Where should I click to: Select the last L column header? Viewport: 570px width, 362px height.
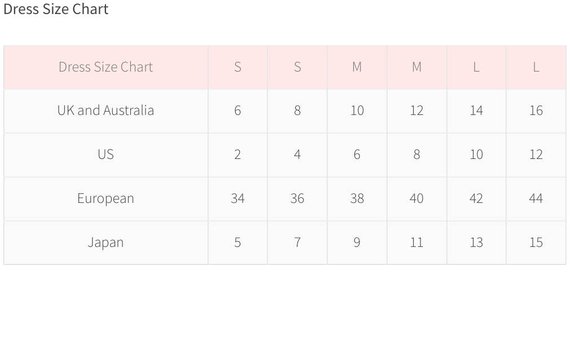536,67
